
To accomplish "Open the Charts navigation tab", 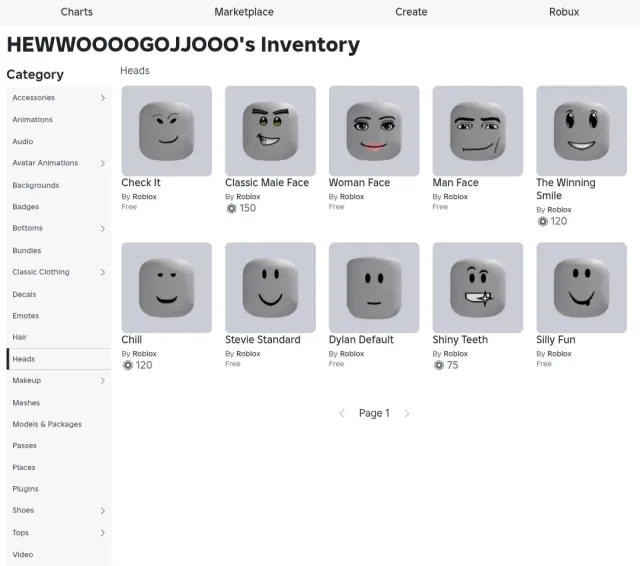I will tap(77, 12).
